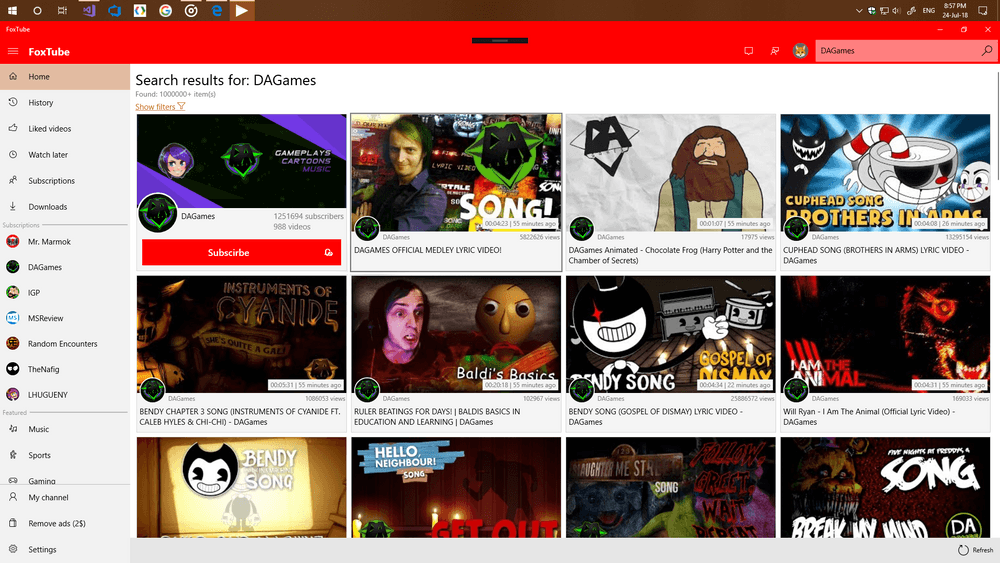Open the Music featured category

(65, 429)
